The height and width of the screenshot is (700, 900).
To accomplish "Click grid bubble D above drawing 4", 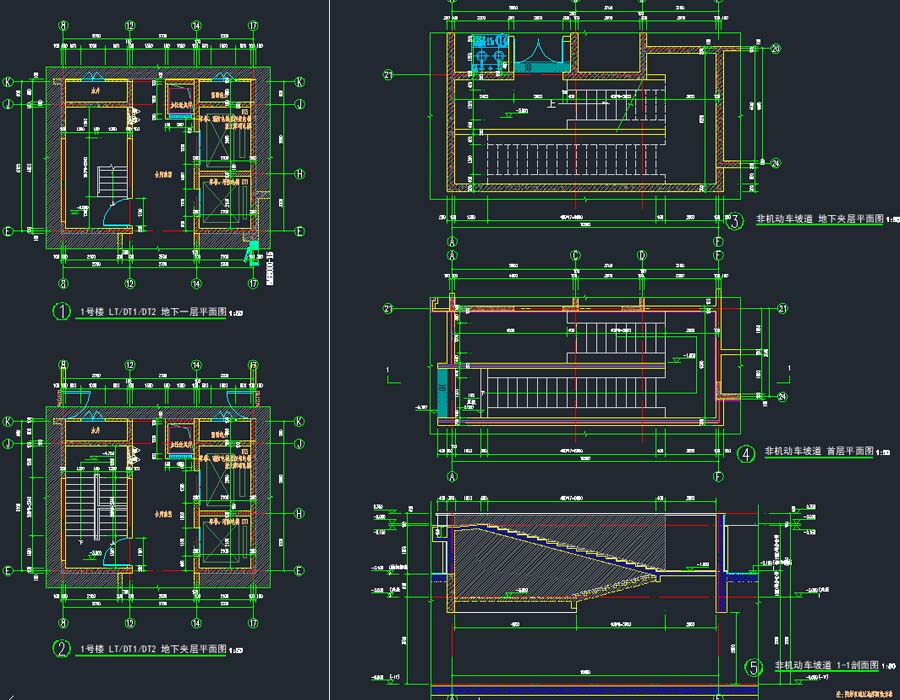I will 642,257.
